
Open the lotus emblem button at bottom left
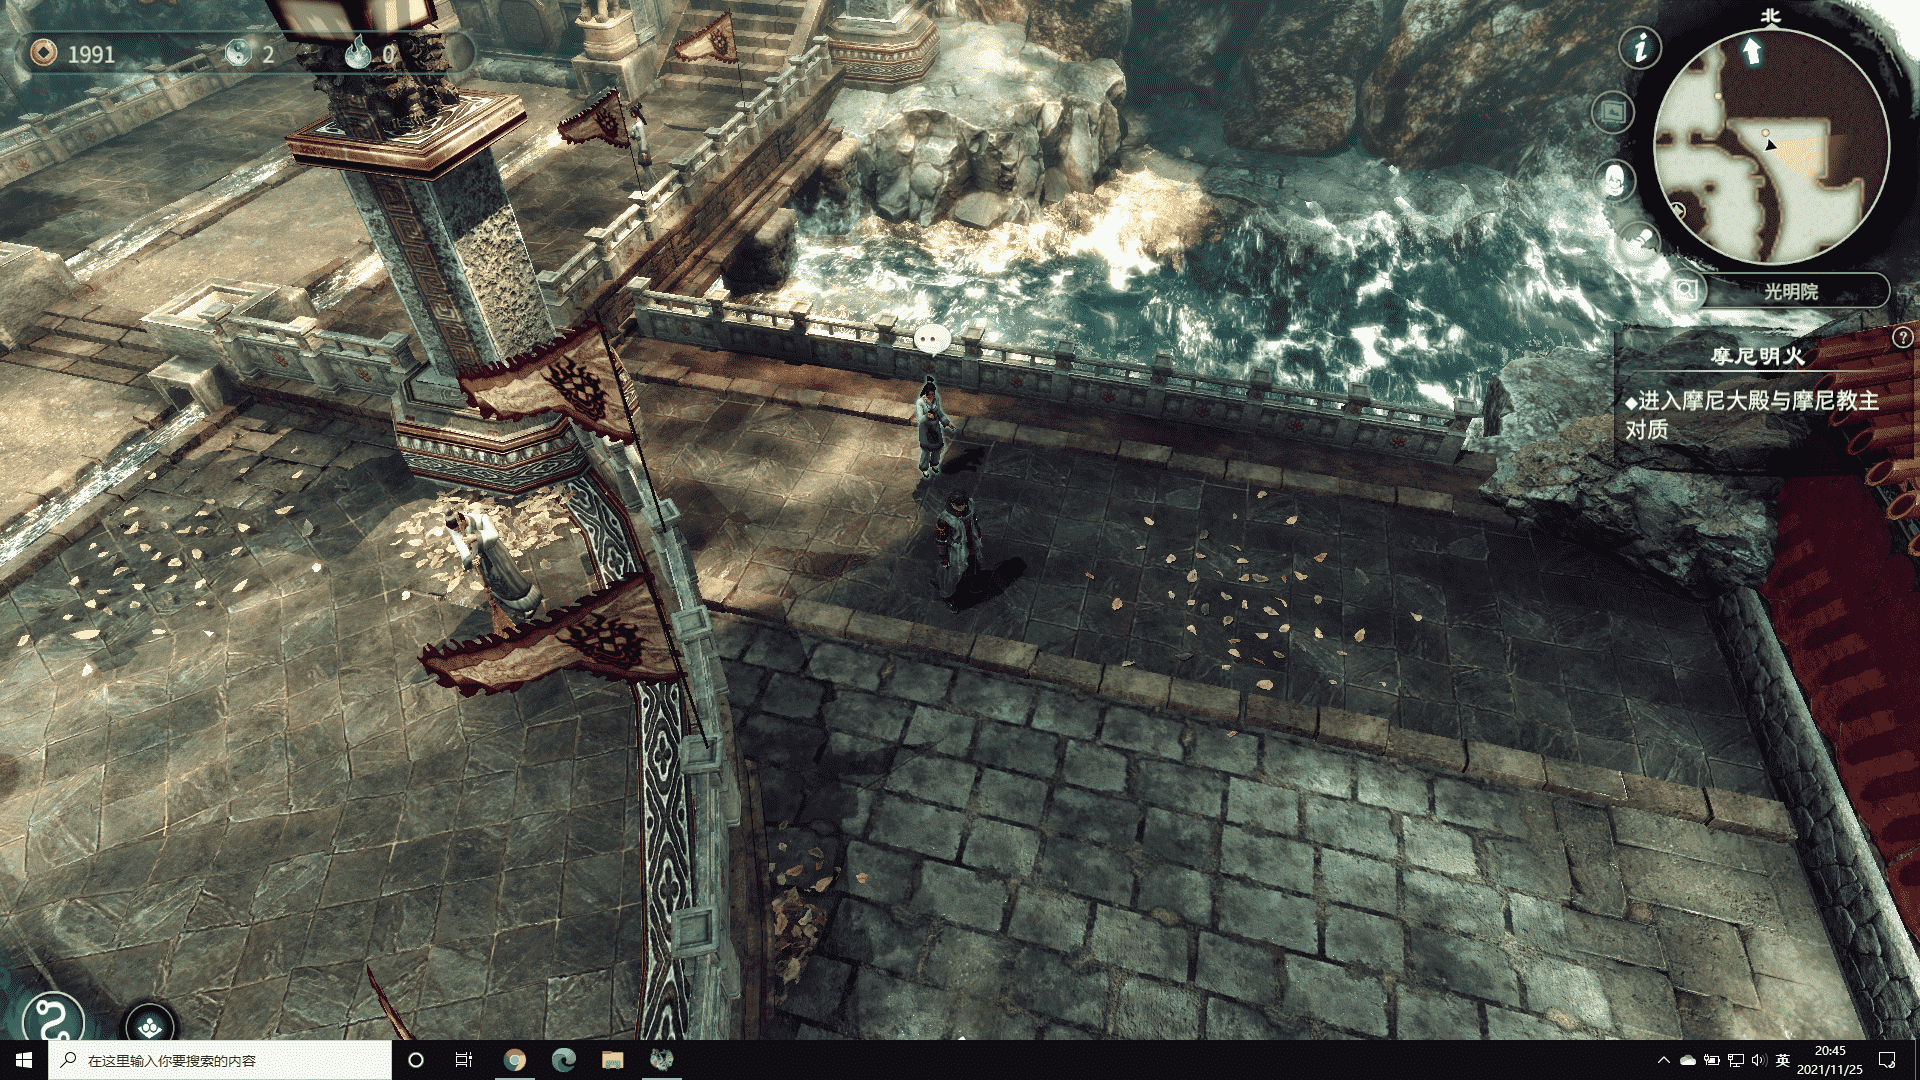[150, 1024]
